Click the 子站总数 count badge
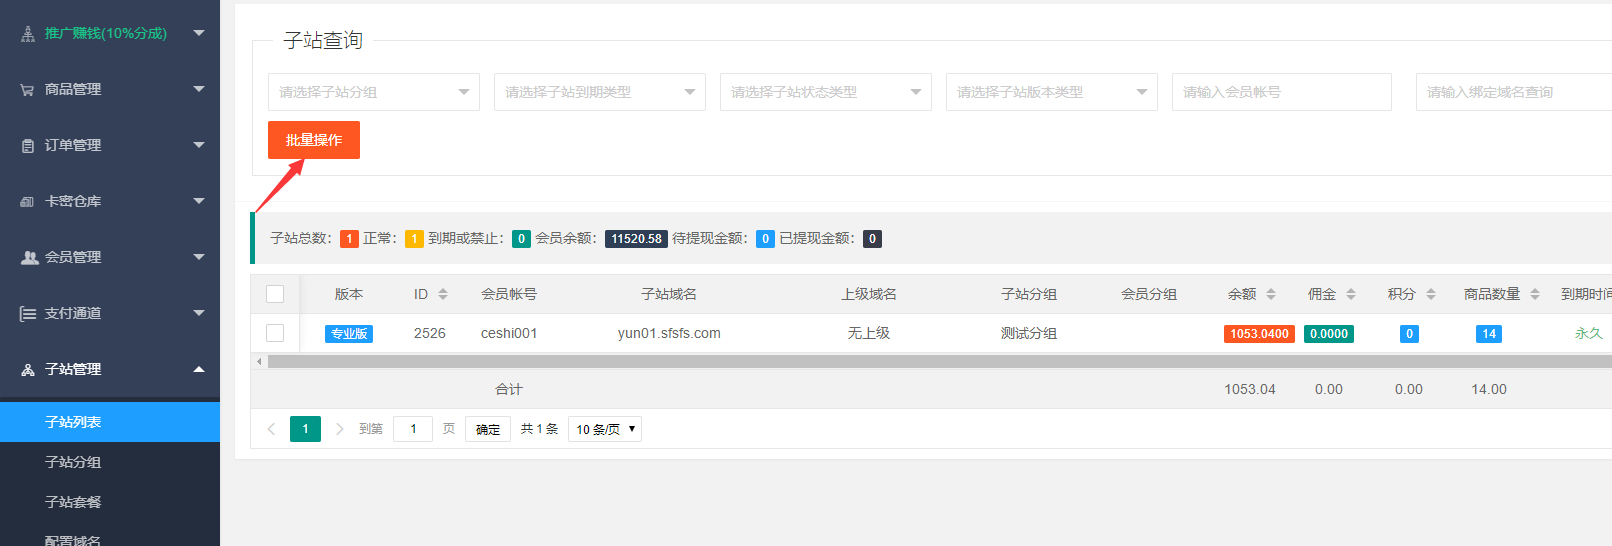 [x=349, y=239]
